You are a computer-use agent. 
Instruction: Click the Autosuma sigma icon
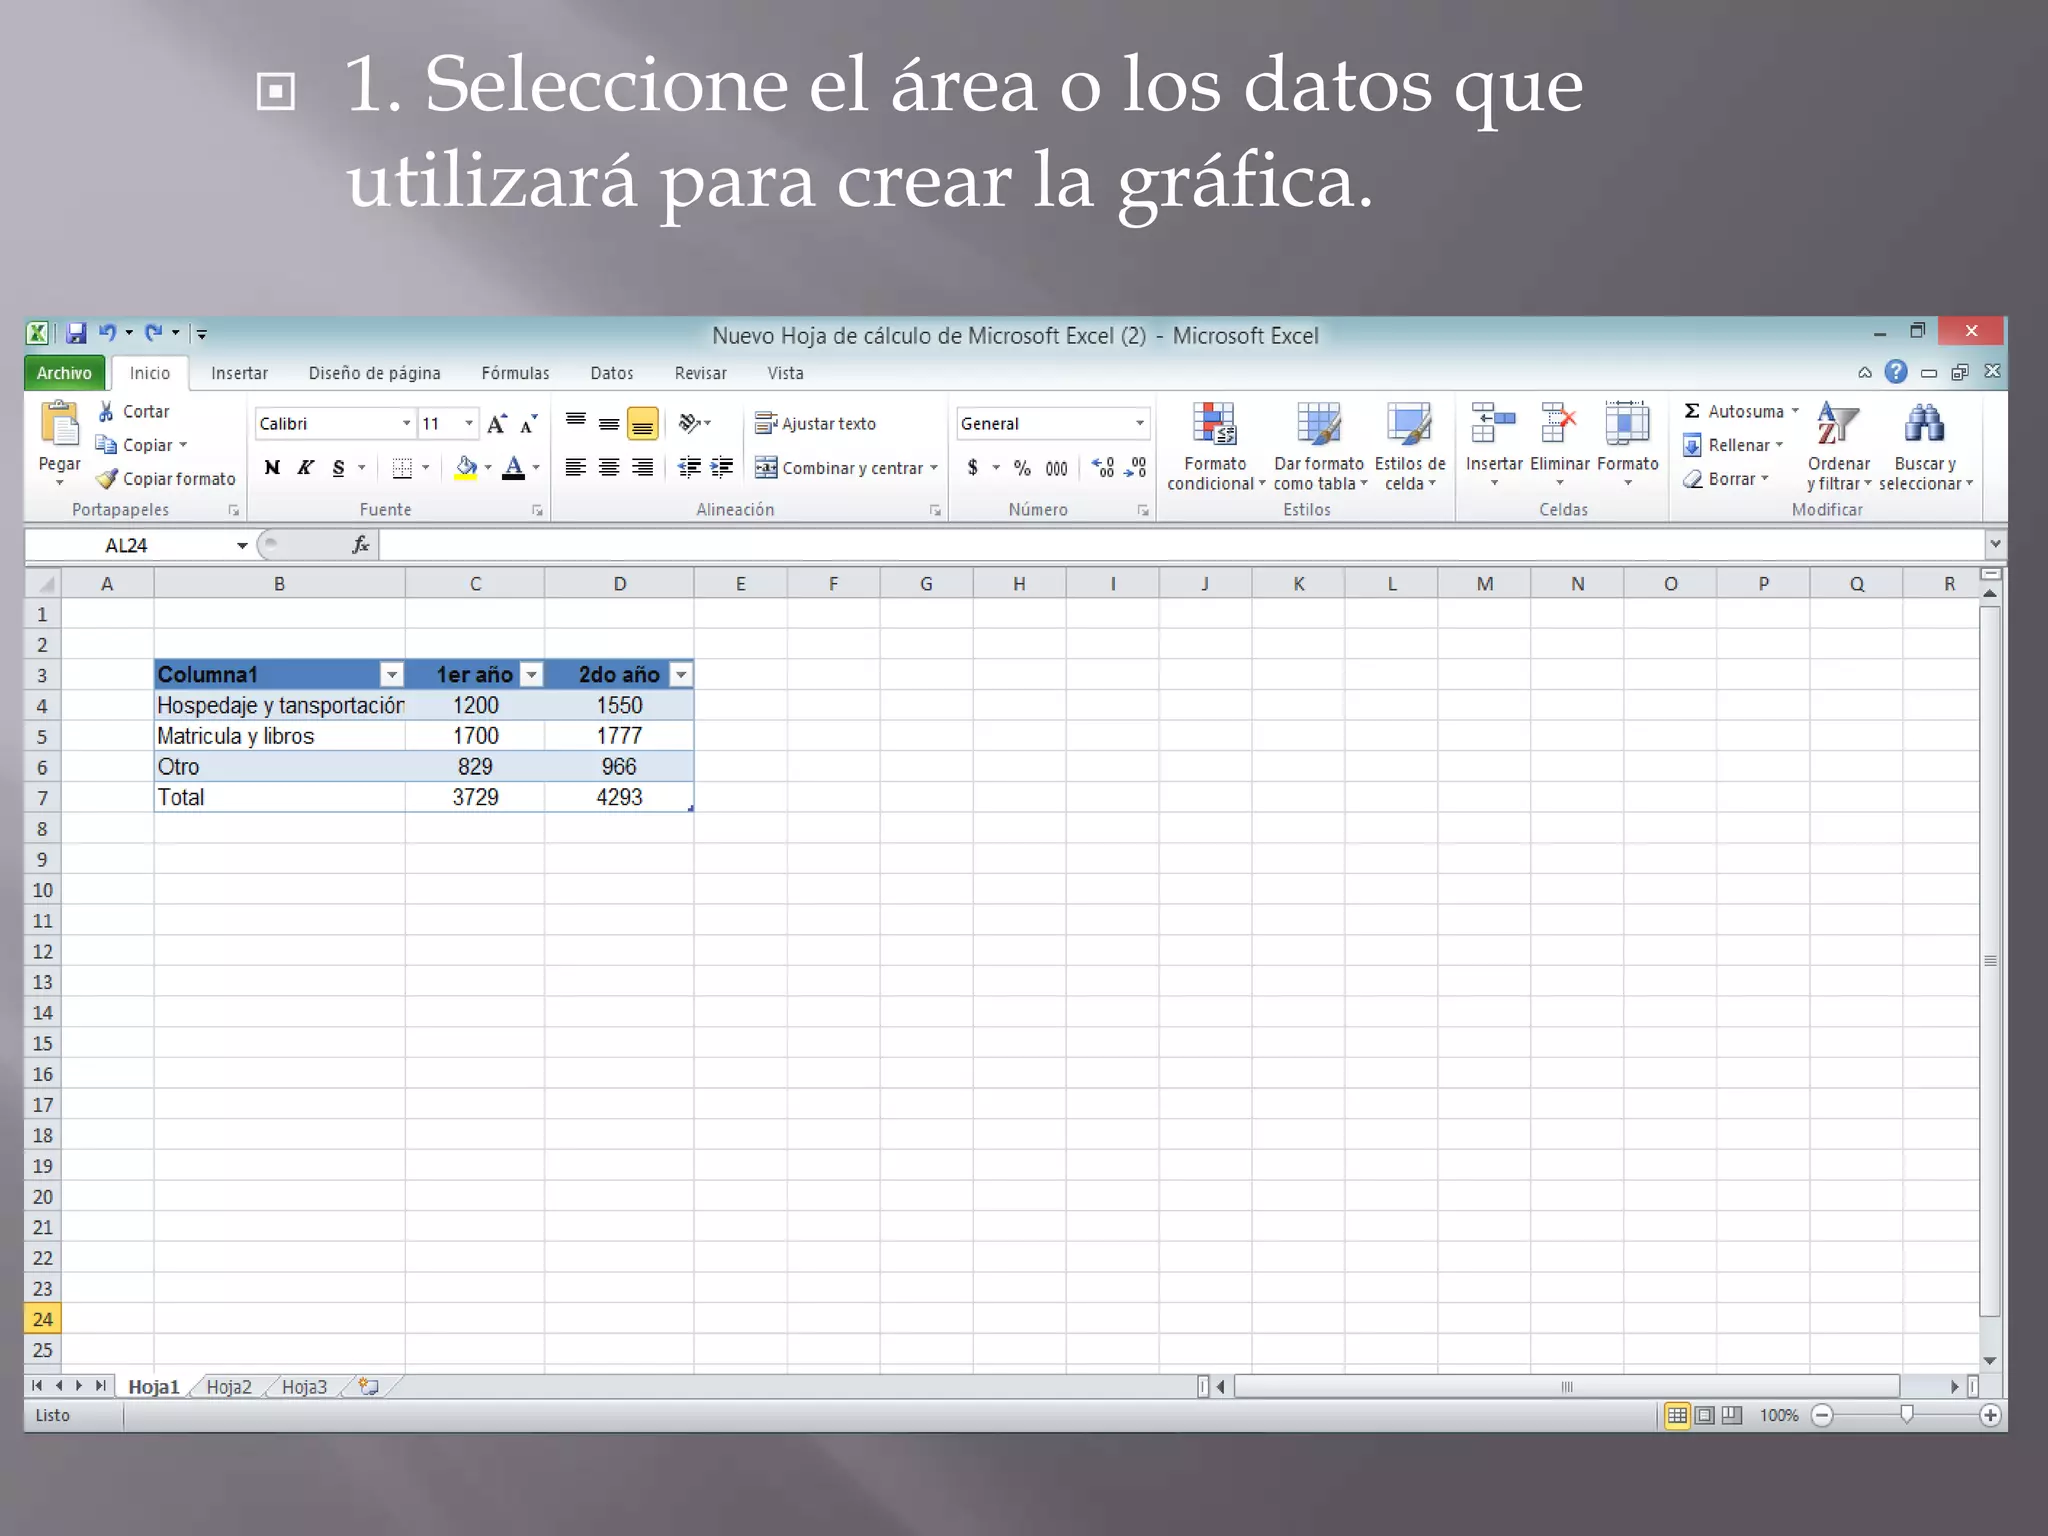pyautogui.click(x=1692, y=411)
